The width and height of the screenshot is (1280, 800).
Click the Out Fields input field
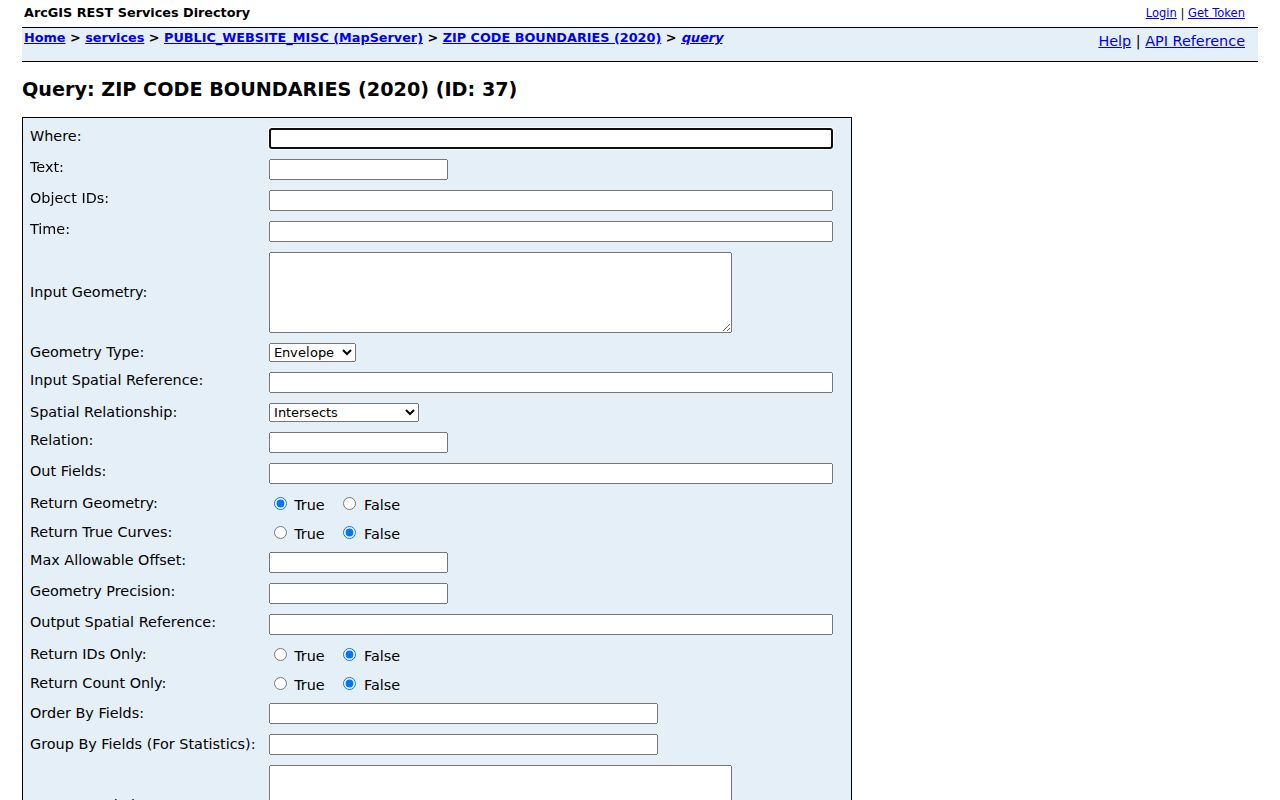coord(551,474)
